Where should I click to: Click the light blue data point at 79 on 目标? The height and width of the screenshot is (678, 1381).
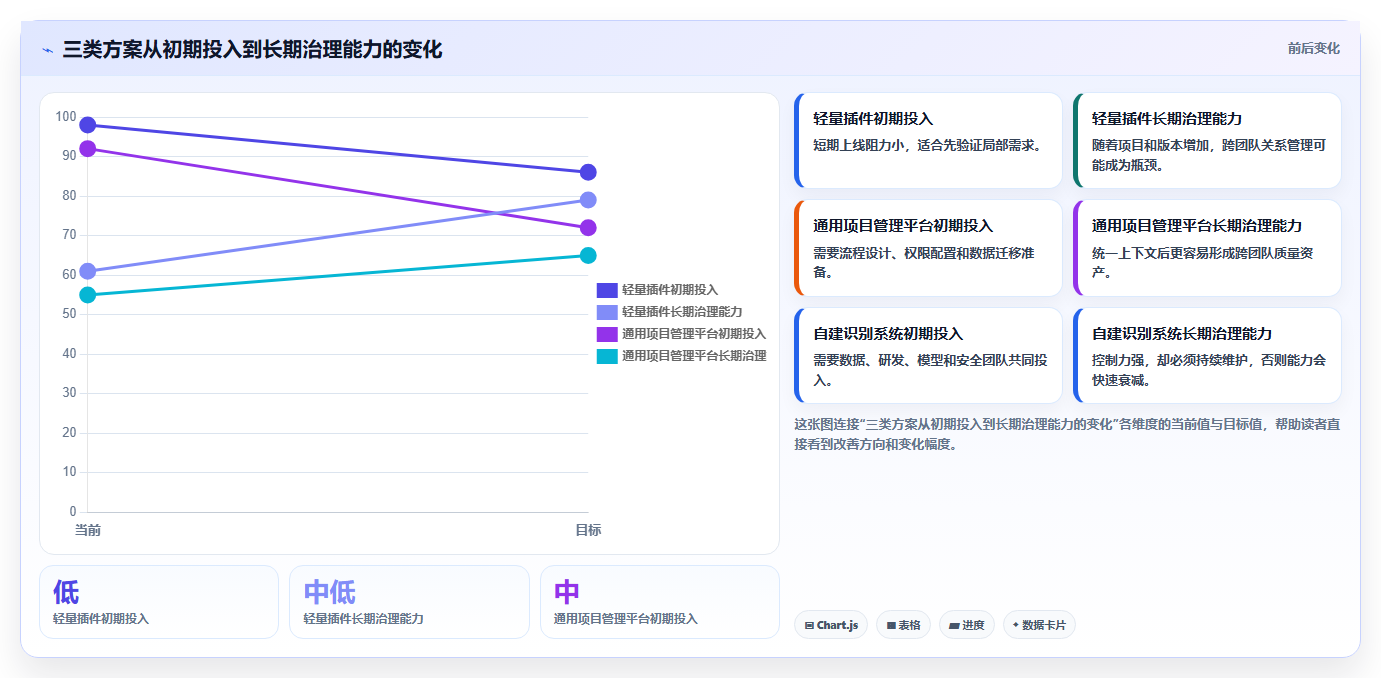coord(588,200)
